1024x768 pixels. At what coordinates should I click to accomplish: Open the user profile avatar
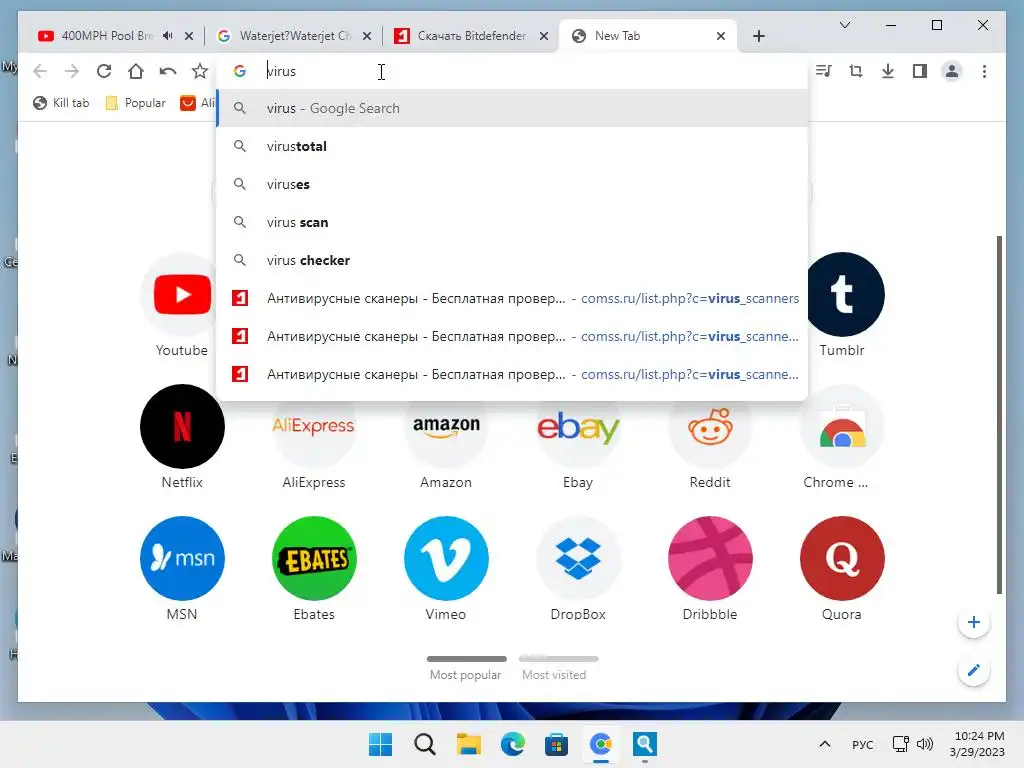pos(952,71)
